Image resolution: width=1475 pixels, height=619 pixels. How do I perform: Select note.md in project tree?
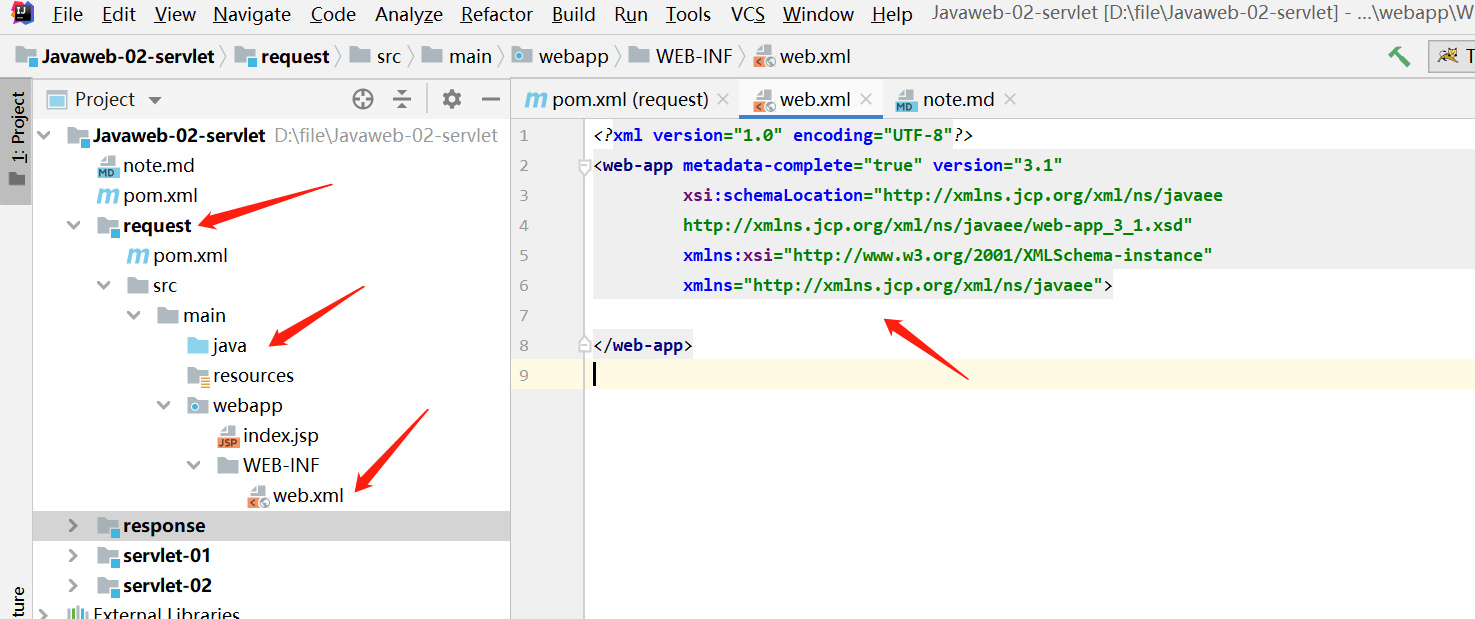click(145, 165)
